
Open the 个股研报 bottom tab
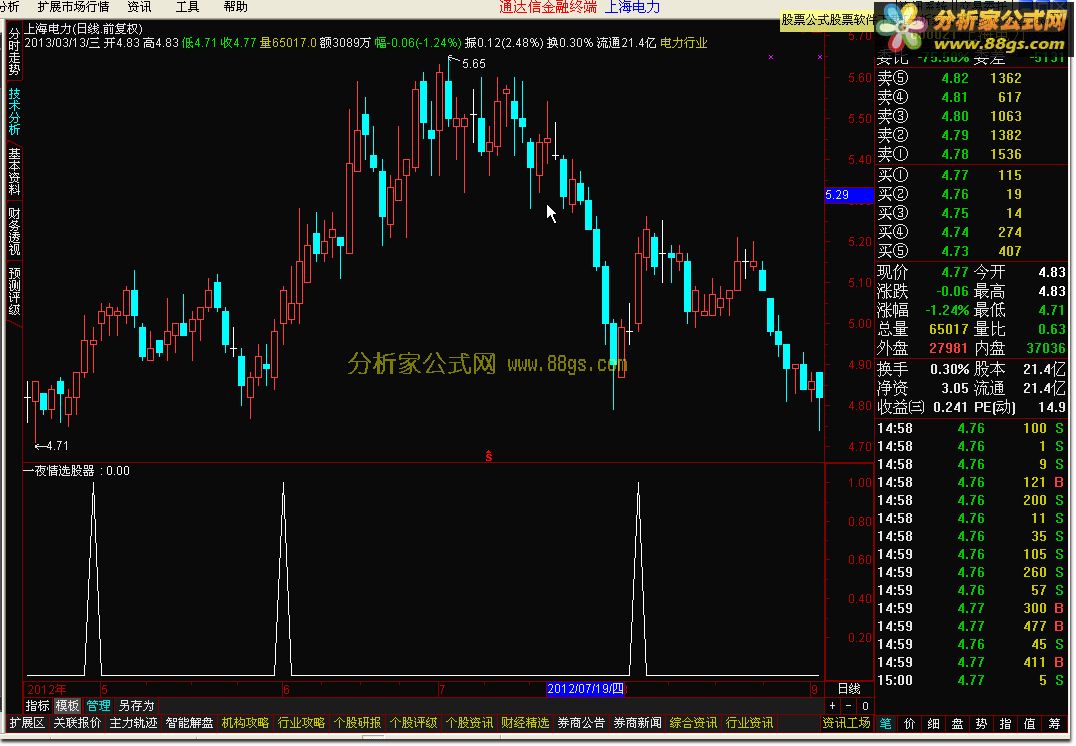pos(358,723)
